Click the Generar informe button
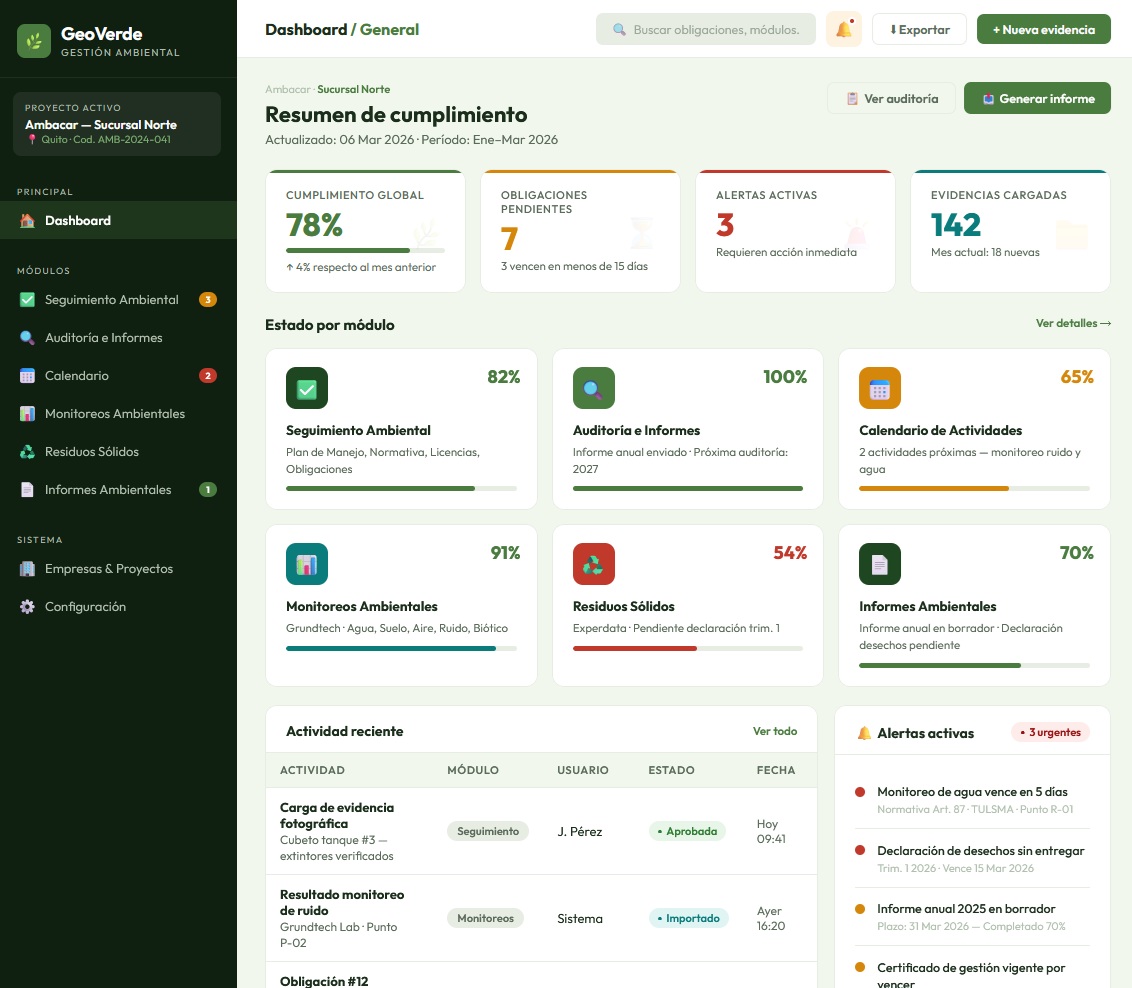This screenshot has width=1132, height=988. coord(1037,99)
